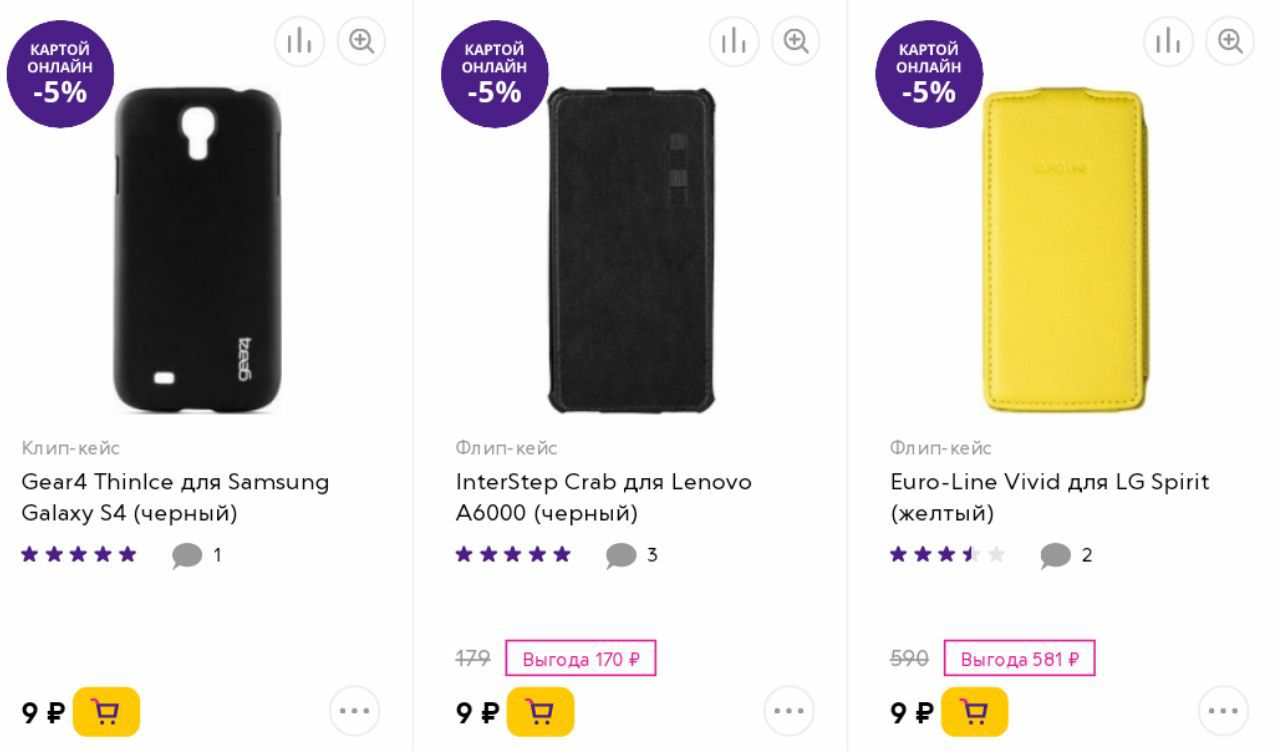1280x751 pixels.
Task: Add Gear4 ThinIce case to cart
Action: [x=106, y=712]
